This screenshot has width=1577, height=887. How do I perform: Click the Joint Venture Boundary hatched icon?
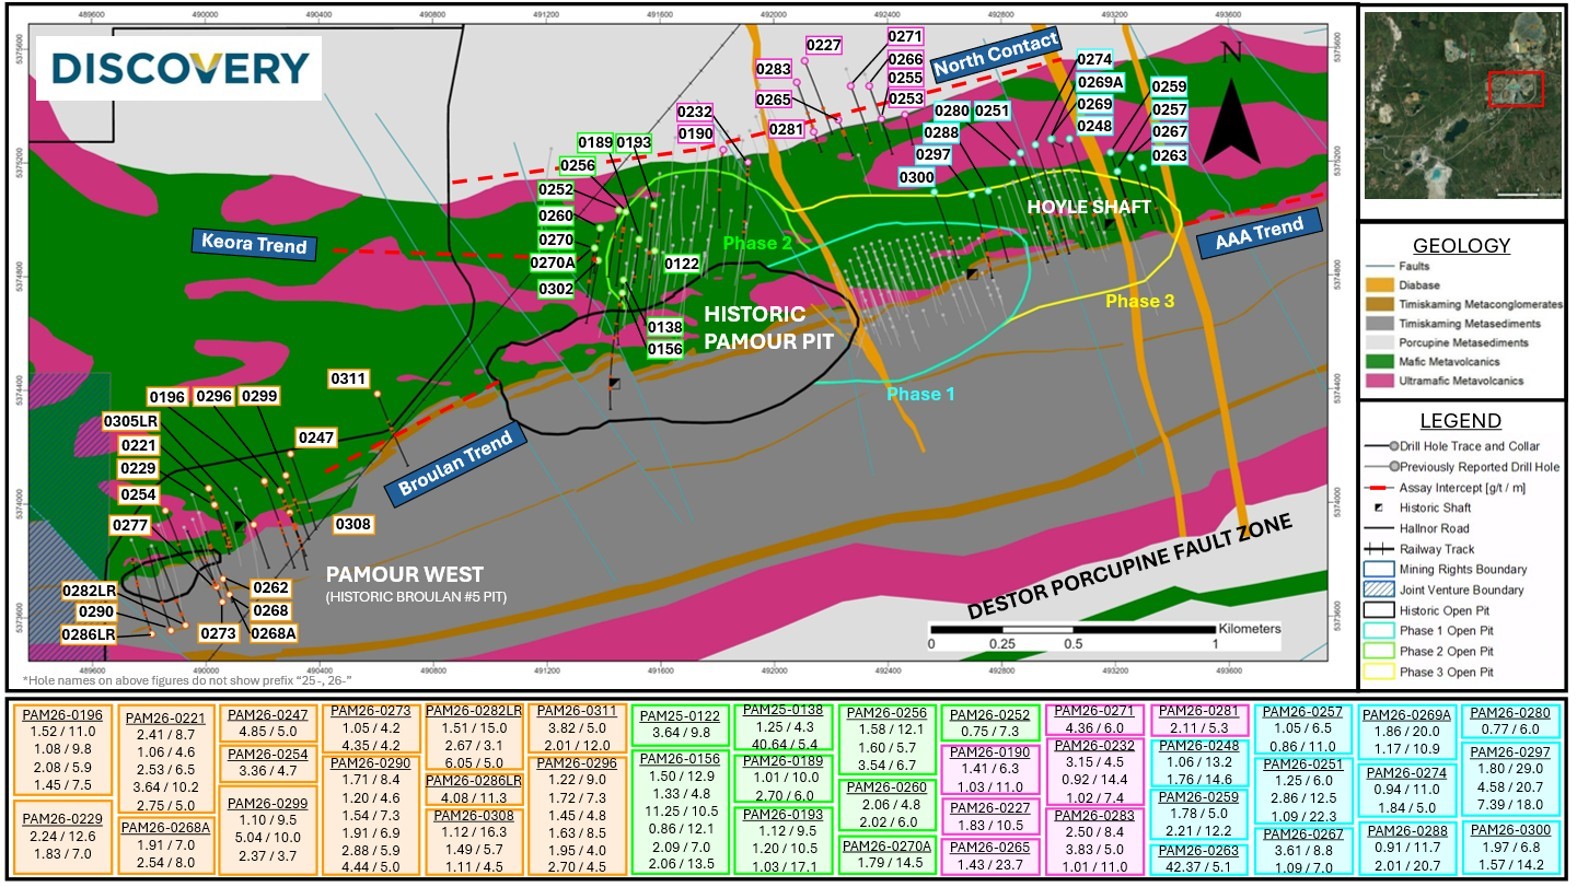coord(1379,590)
